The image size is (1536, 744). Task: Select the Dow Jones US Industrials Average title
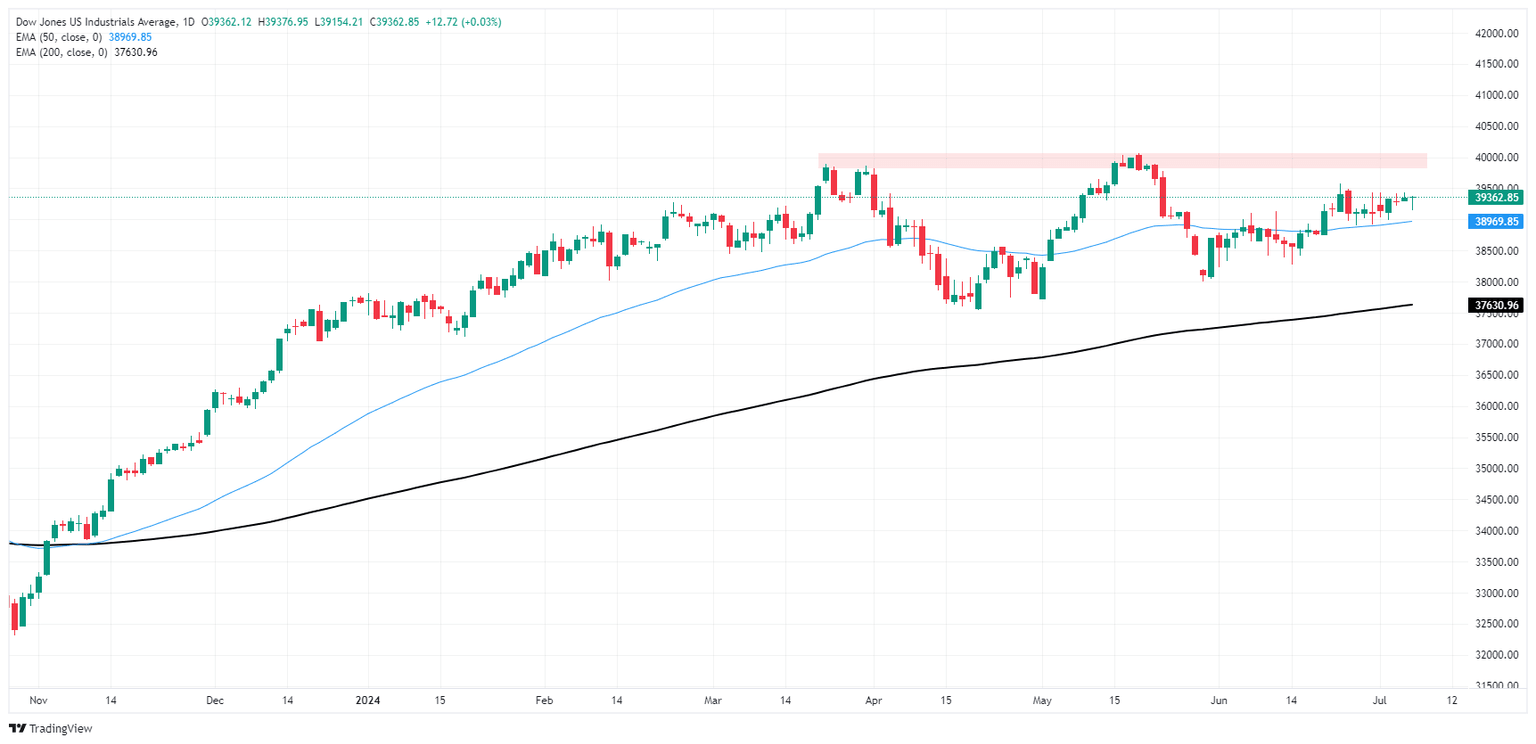click(92, 22)
